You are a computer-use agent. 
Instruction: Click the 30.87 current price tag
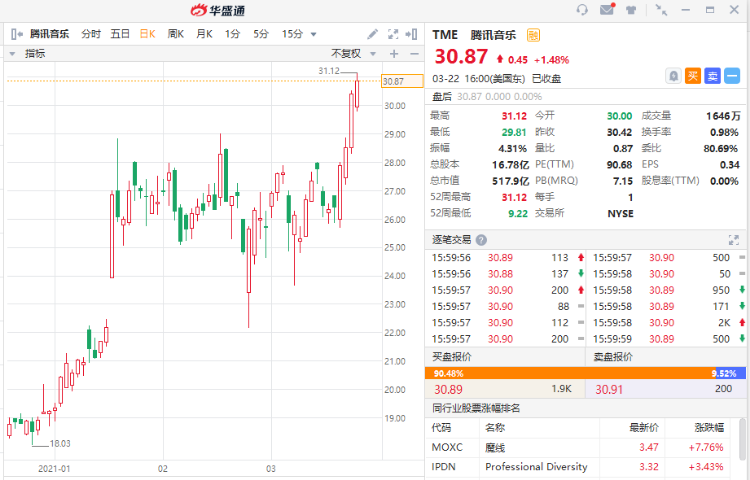click(x=402, y=81)
